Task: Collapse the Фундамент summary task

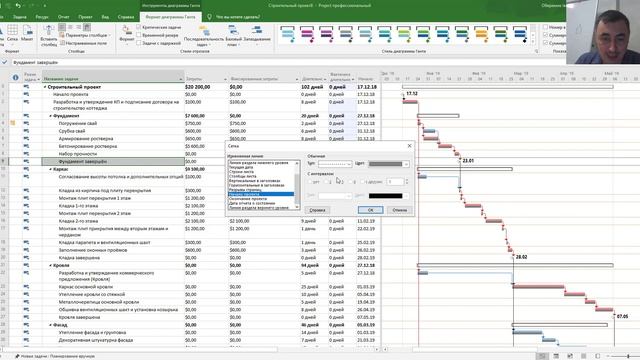Action: [51, 116]
